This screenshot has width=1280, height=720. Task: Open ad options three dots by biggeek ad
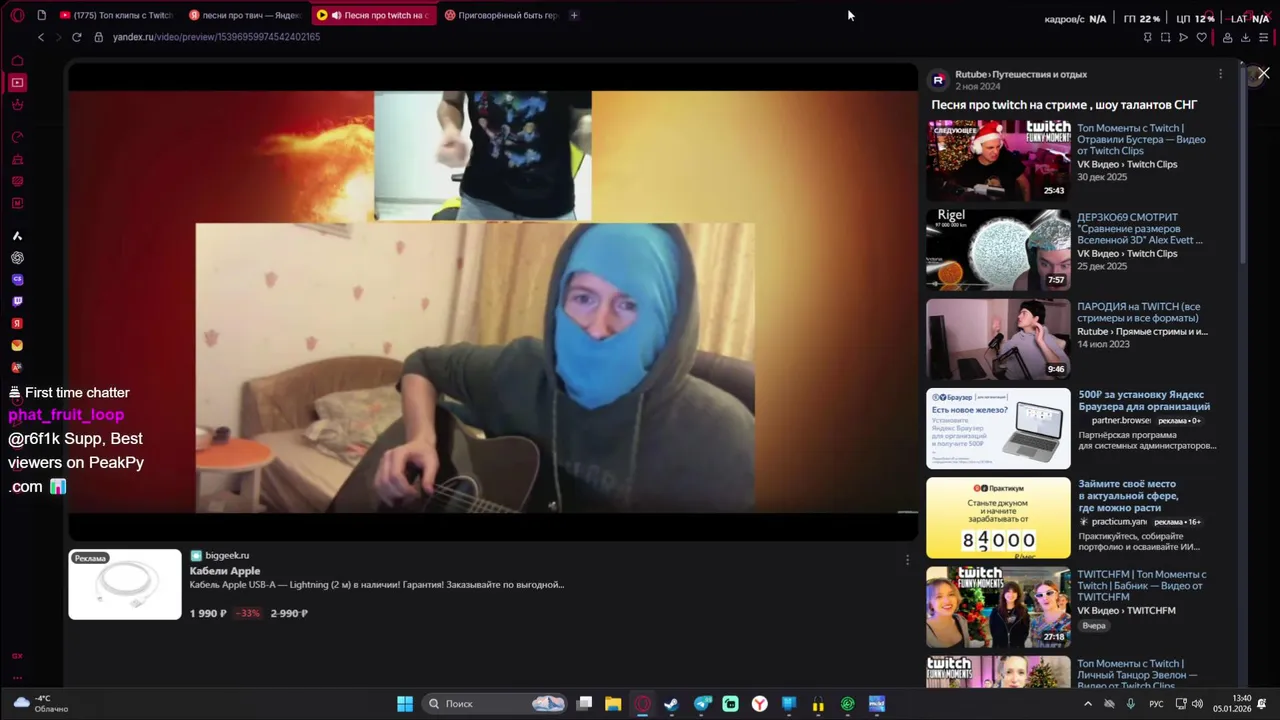[907, 560]
